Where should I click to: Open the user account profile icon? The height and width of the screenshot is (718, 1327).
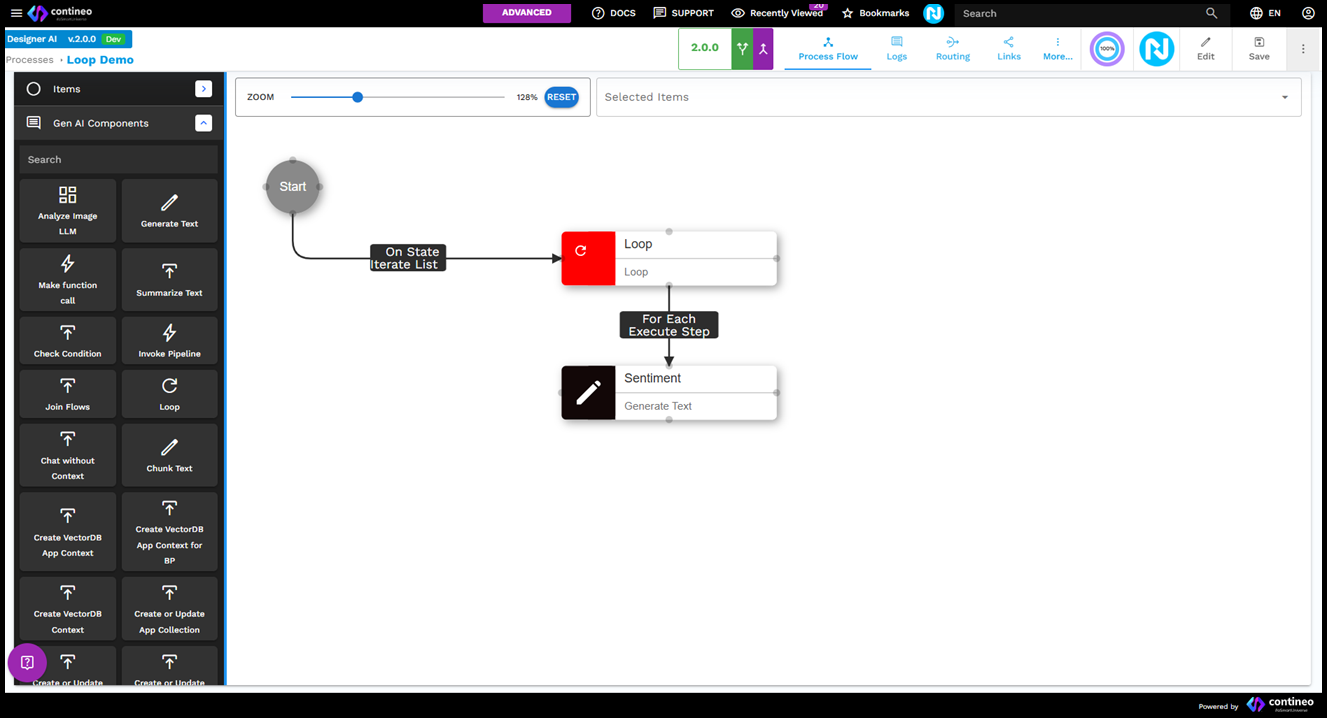[x=1308, y=13]
